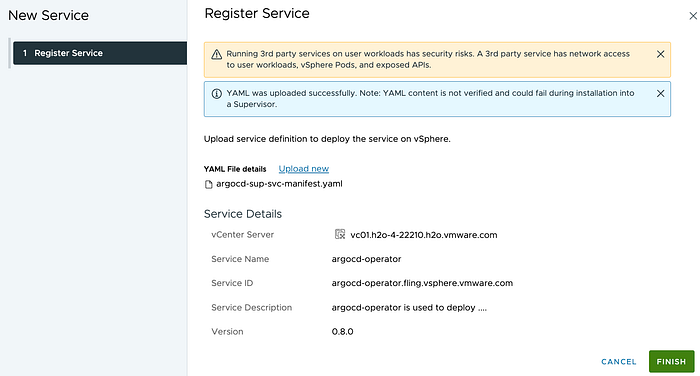Image resolution: width=700 pixels, height=376 pixels.
Task: Select the Register Service wizard step
Action: pos(100,53)
